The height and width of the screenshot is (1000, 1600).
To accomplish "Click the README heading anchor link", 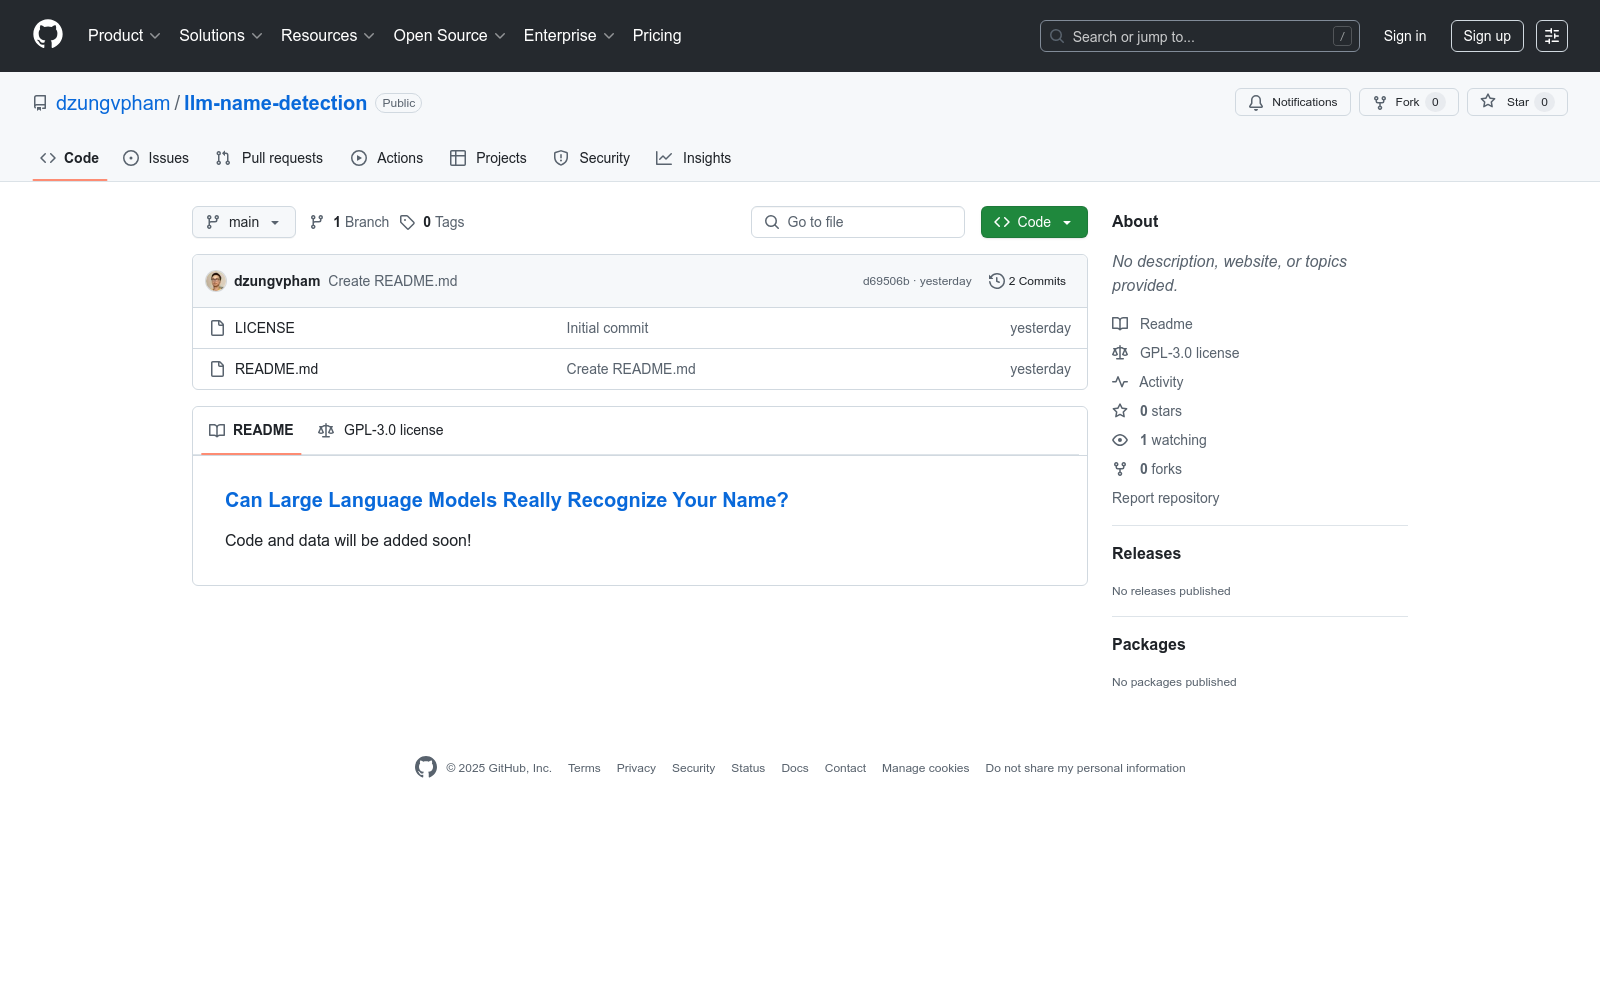I will pyautogui.click(x=506, y=500).
